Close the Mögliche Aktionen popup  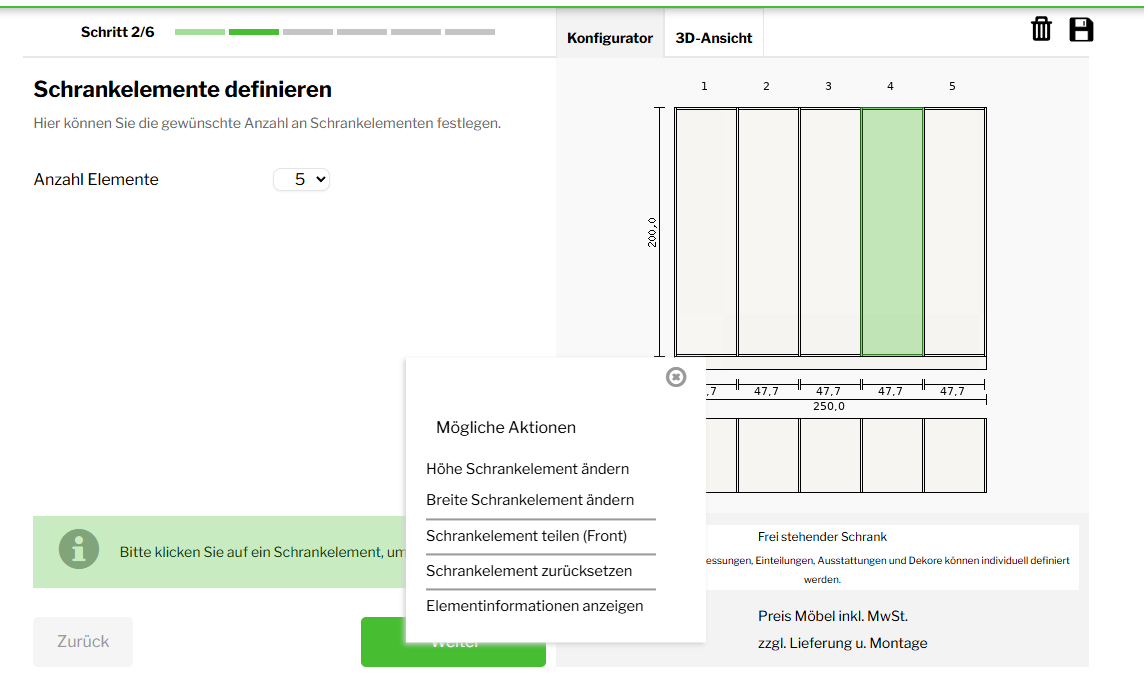676,377
